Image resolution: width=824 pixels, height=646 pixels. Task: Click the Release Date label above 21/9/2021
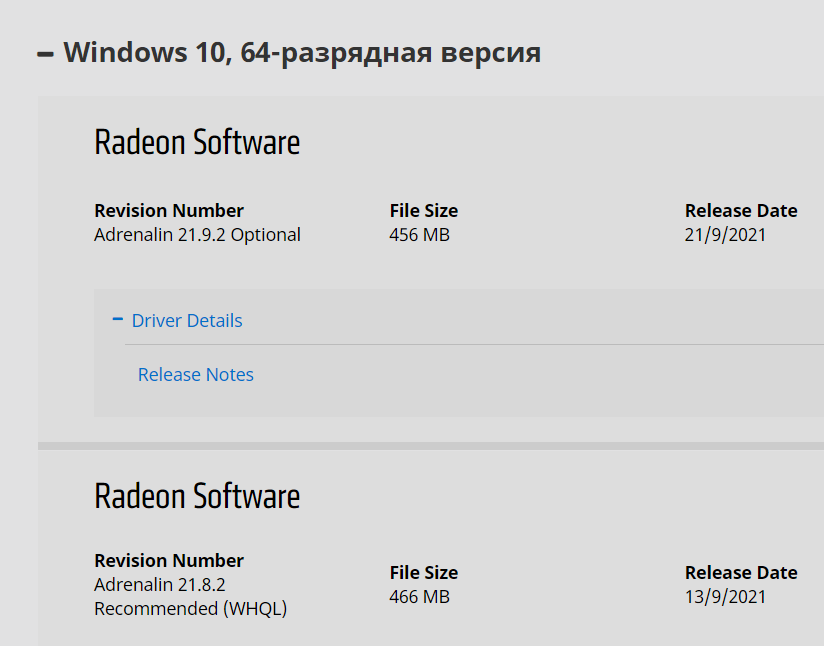click(x=741, y=211)
